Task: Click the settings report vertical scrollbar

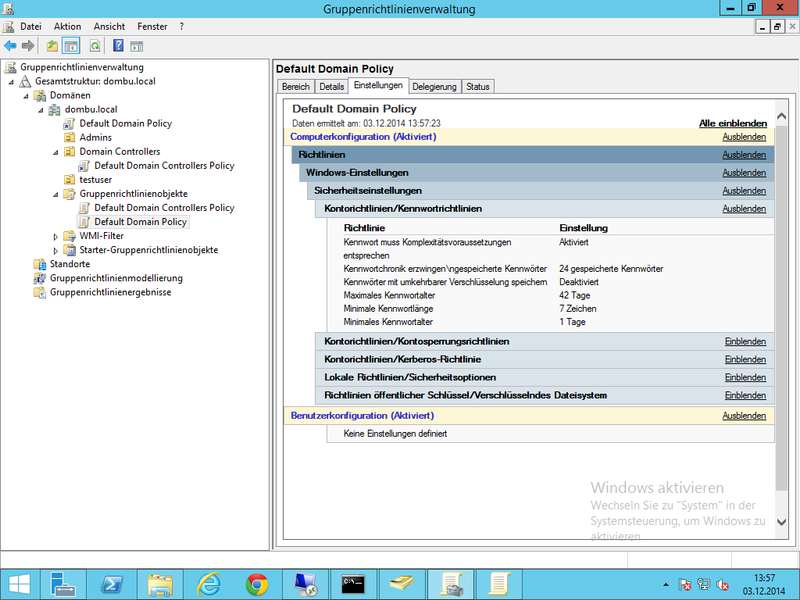Action: (x=781, y=300)
